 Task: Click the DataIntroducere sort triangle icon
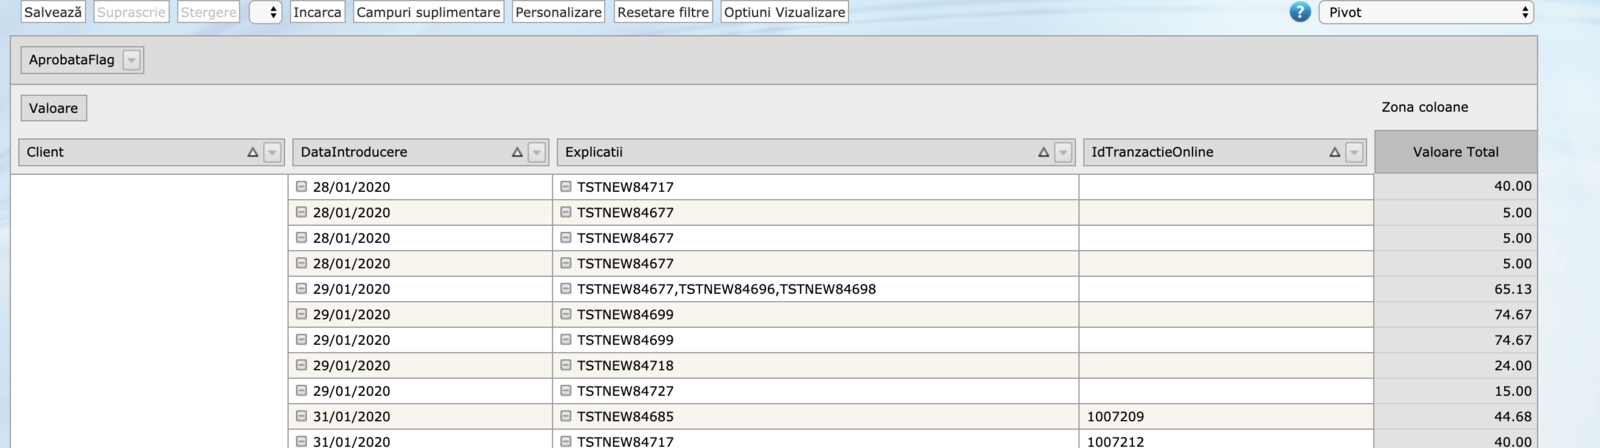click(x=517, y=152)
